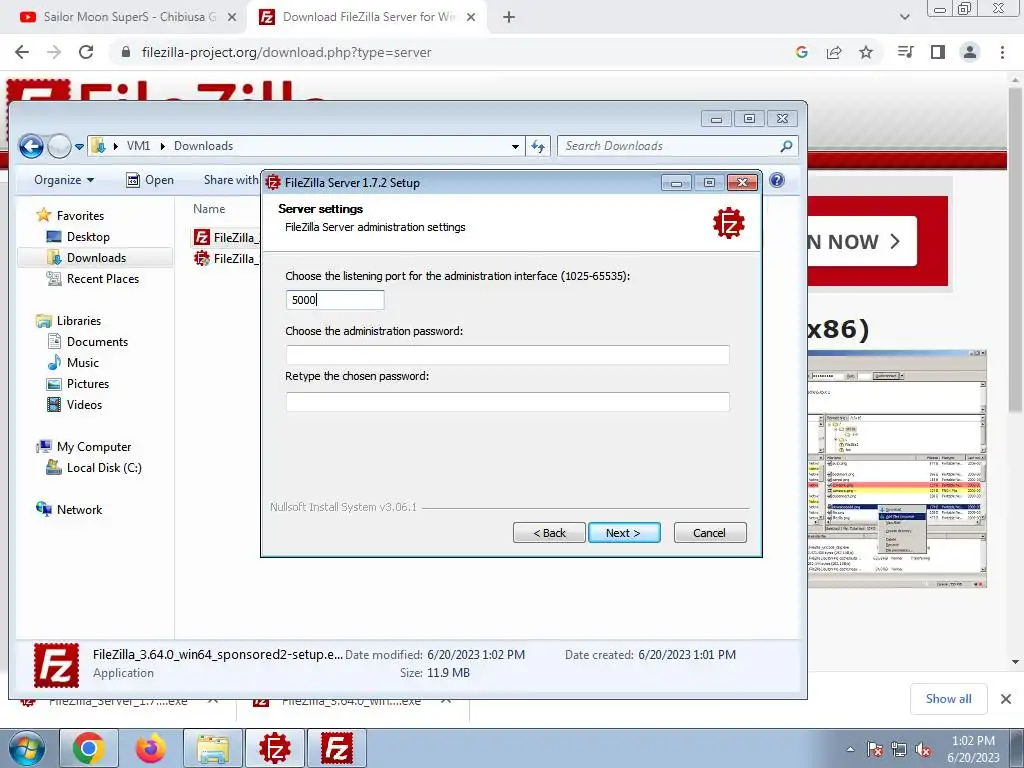This screenshot has height=768, width=1024.
Task: Click Explorer refresh button beside address bar
Action: tap(537, 146)
